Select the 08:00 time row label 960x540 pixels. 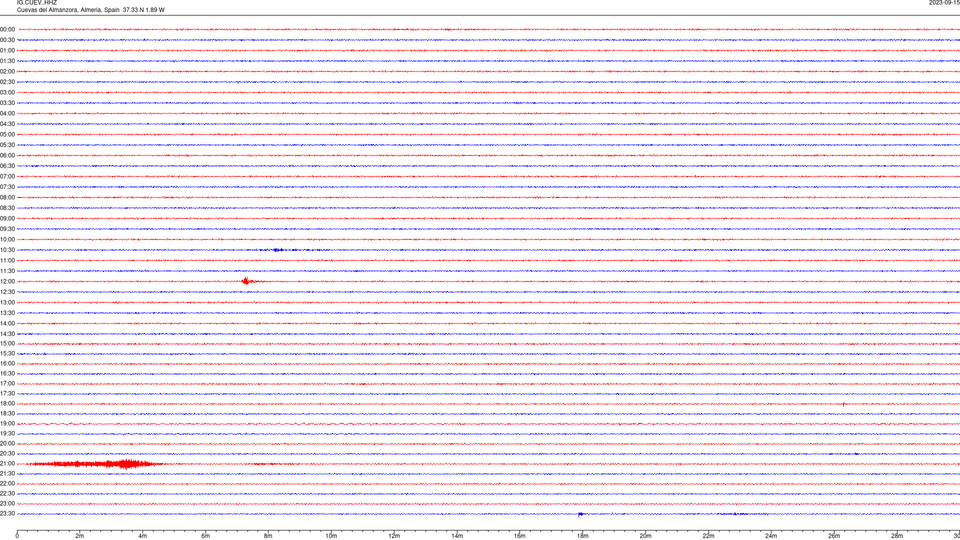tap(7, 197)
